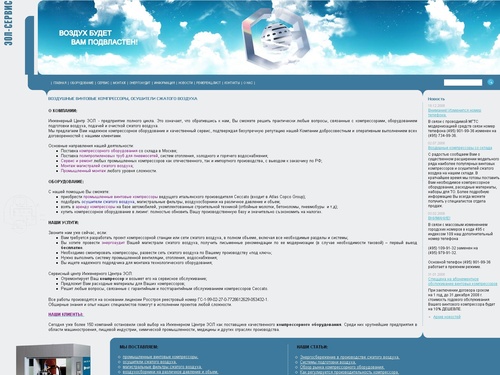This screenshot has height=375, width=500.
Task: Click the О КОМПАНИИ section heading
Action: pyautogui.click(x=63, y=111)
